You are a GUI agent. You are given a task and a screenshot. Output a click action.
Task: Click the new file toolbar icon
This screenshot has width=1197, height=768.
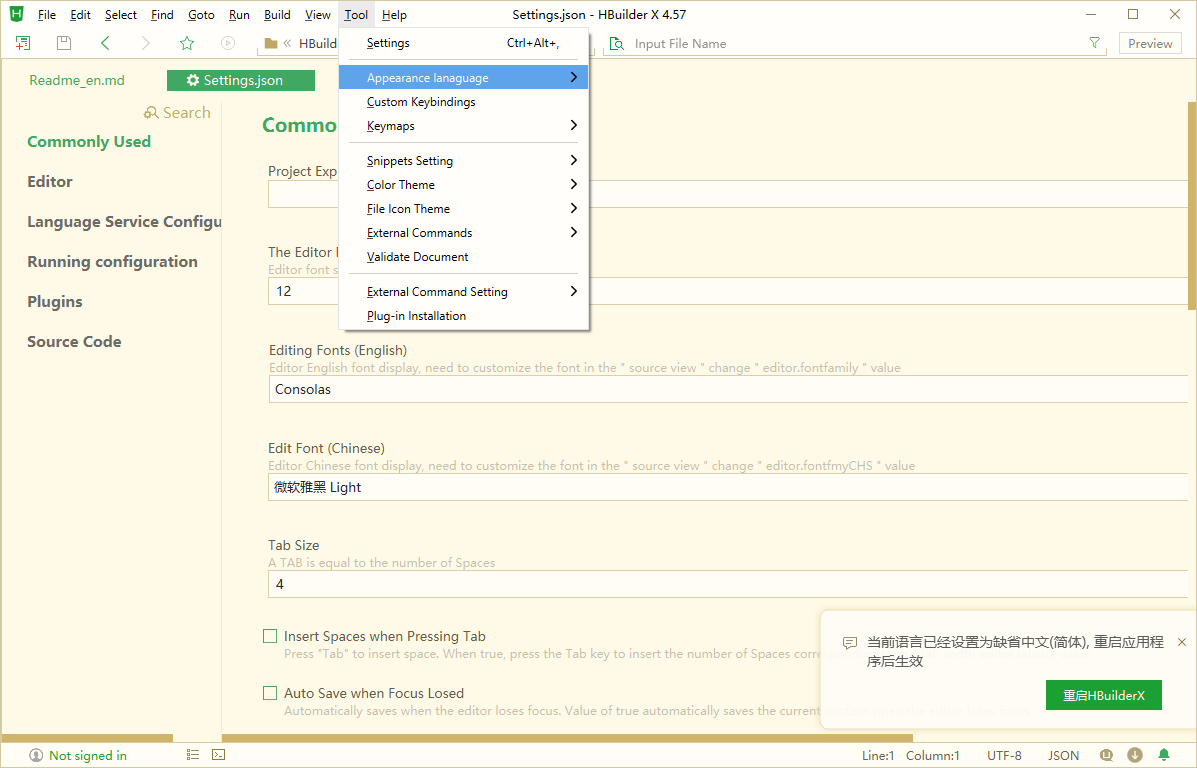[23, 43]
